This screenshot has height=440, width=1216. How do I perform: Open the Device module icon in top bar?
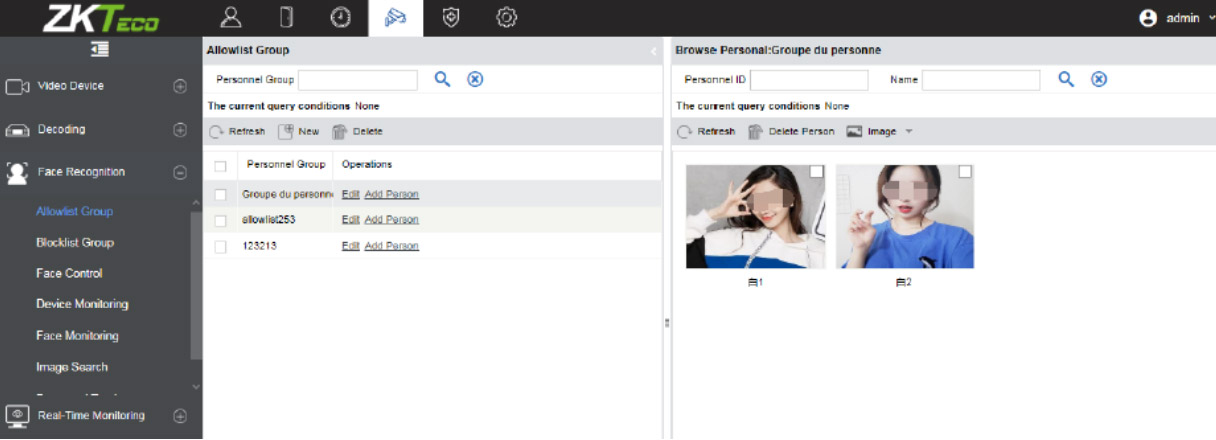tap(285, 17)
